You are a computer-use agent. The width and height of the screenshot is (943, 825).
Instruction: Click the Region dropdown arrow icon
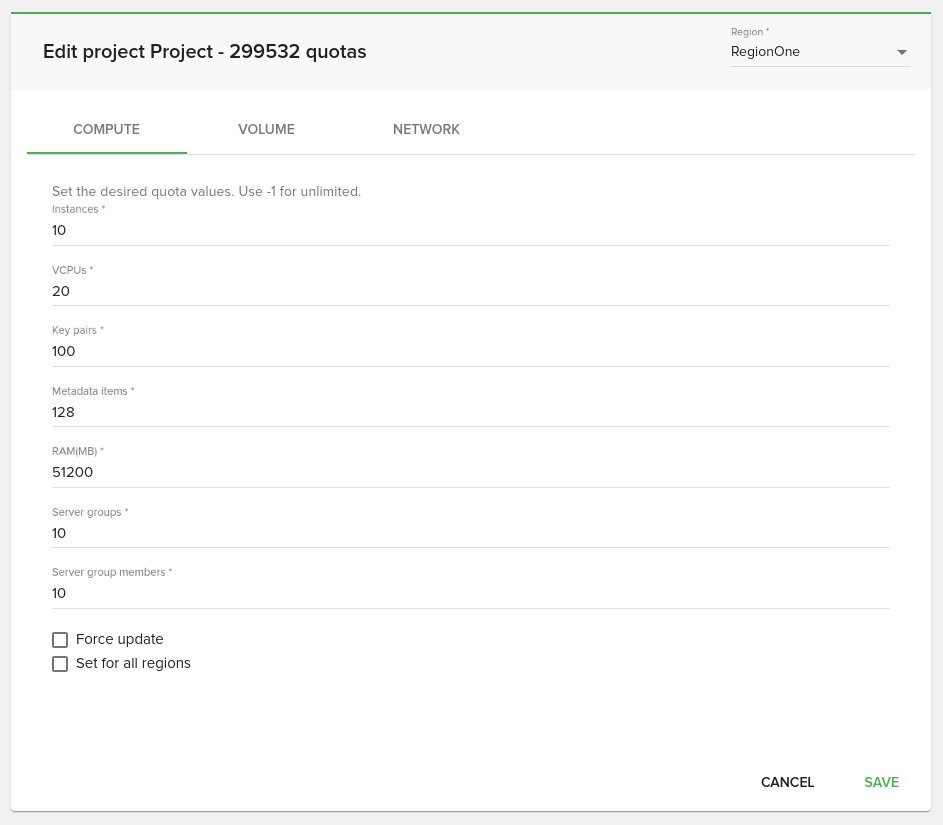pyautogui.click(x=902, y=52)
